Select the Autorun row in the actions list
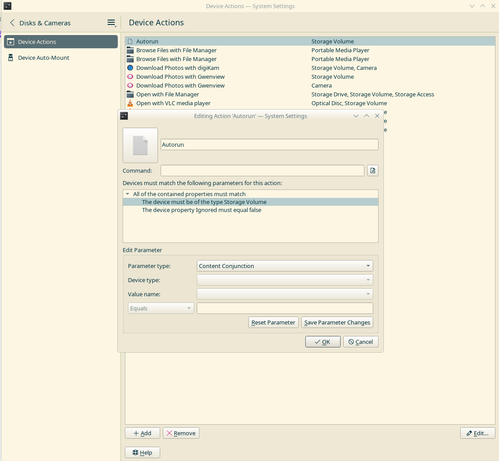This screenshot has height=461, width=499. [310, 41]
